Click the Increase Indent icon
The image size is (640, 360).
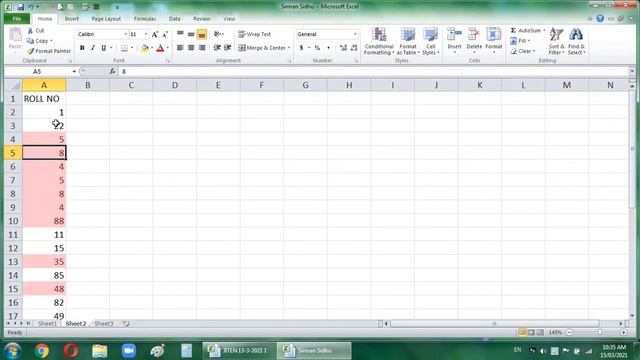[228, 48]
